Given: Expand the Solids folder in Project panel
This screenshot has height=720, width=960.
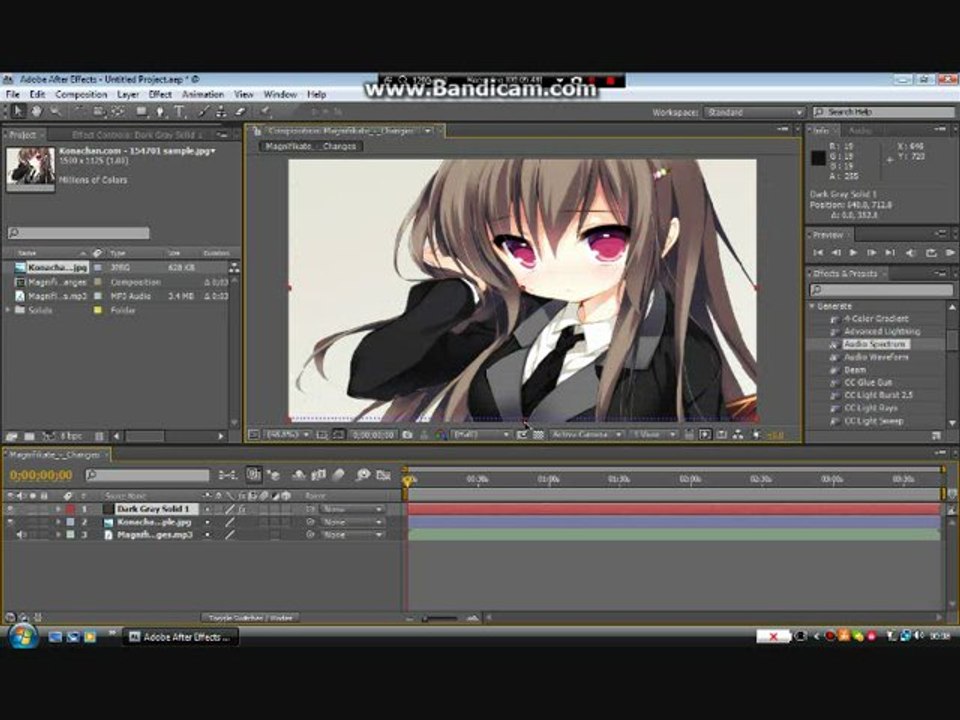Looking at the screenshot, I should [8, 310].
